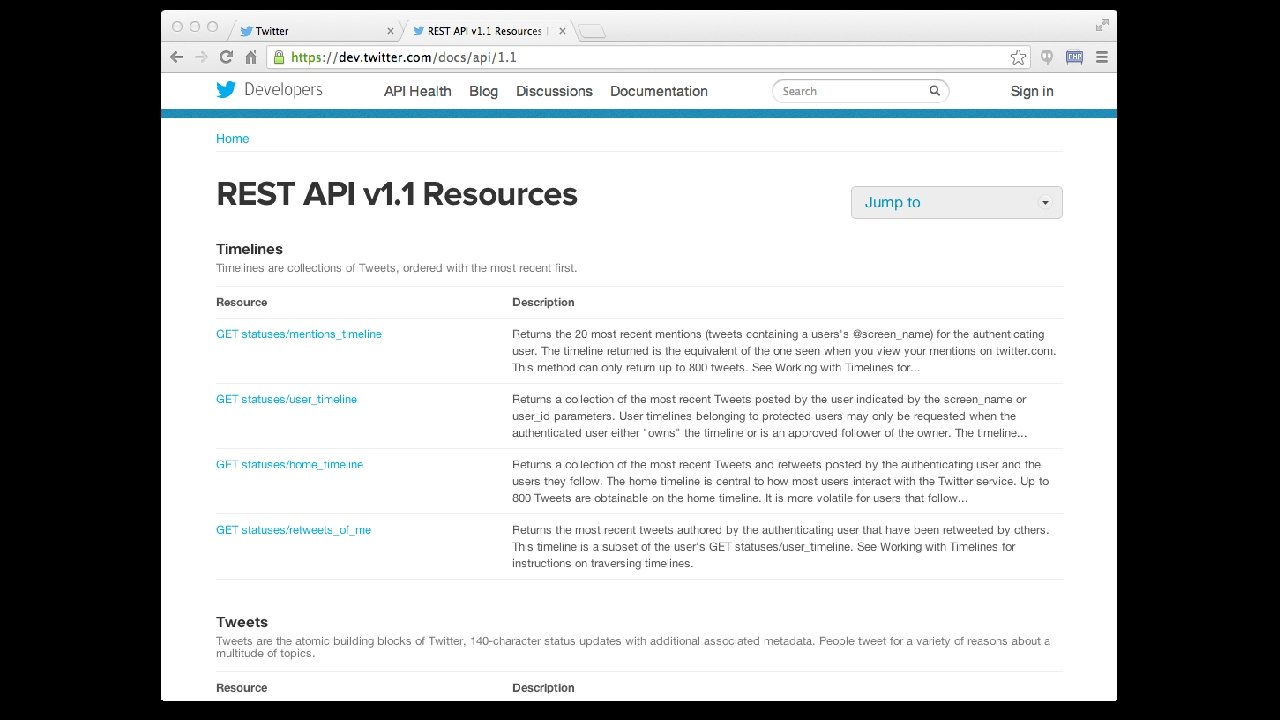Image resolution: width=1280 pixels, height=720 pixels.
Task: Go to the browser home page icon
Action: tap(251, 57)
